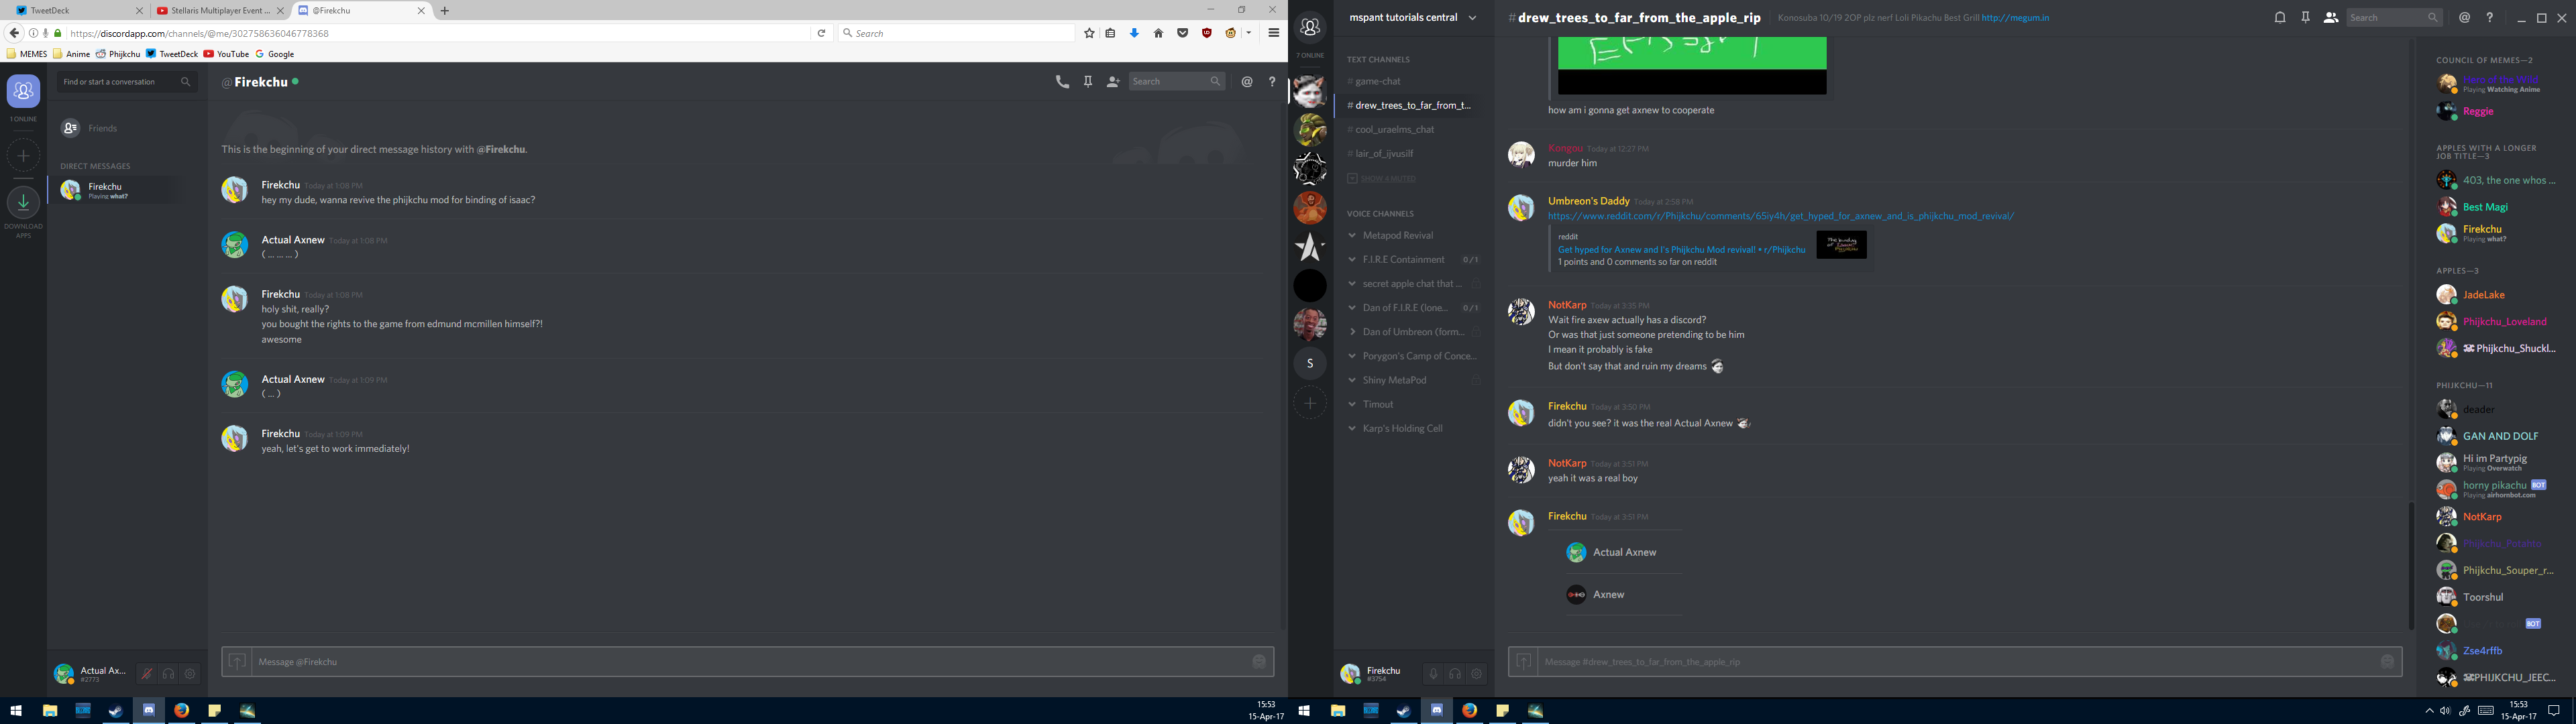Add a server in the Discord desktop app

pyautogui.click(x=1310, y=403)
